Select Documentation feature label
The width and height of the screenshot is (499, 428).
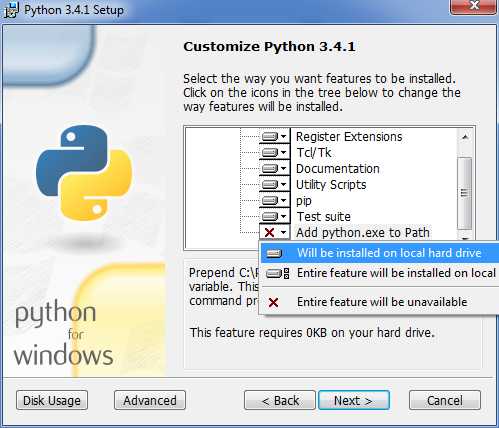pyautogui.click(x=338, y=169)
